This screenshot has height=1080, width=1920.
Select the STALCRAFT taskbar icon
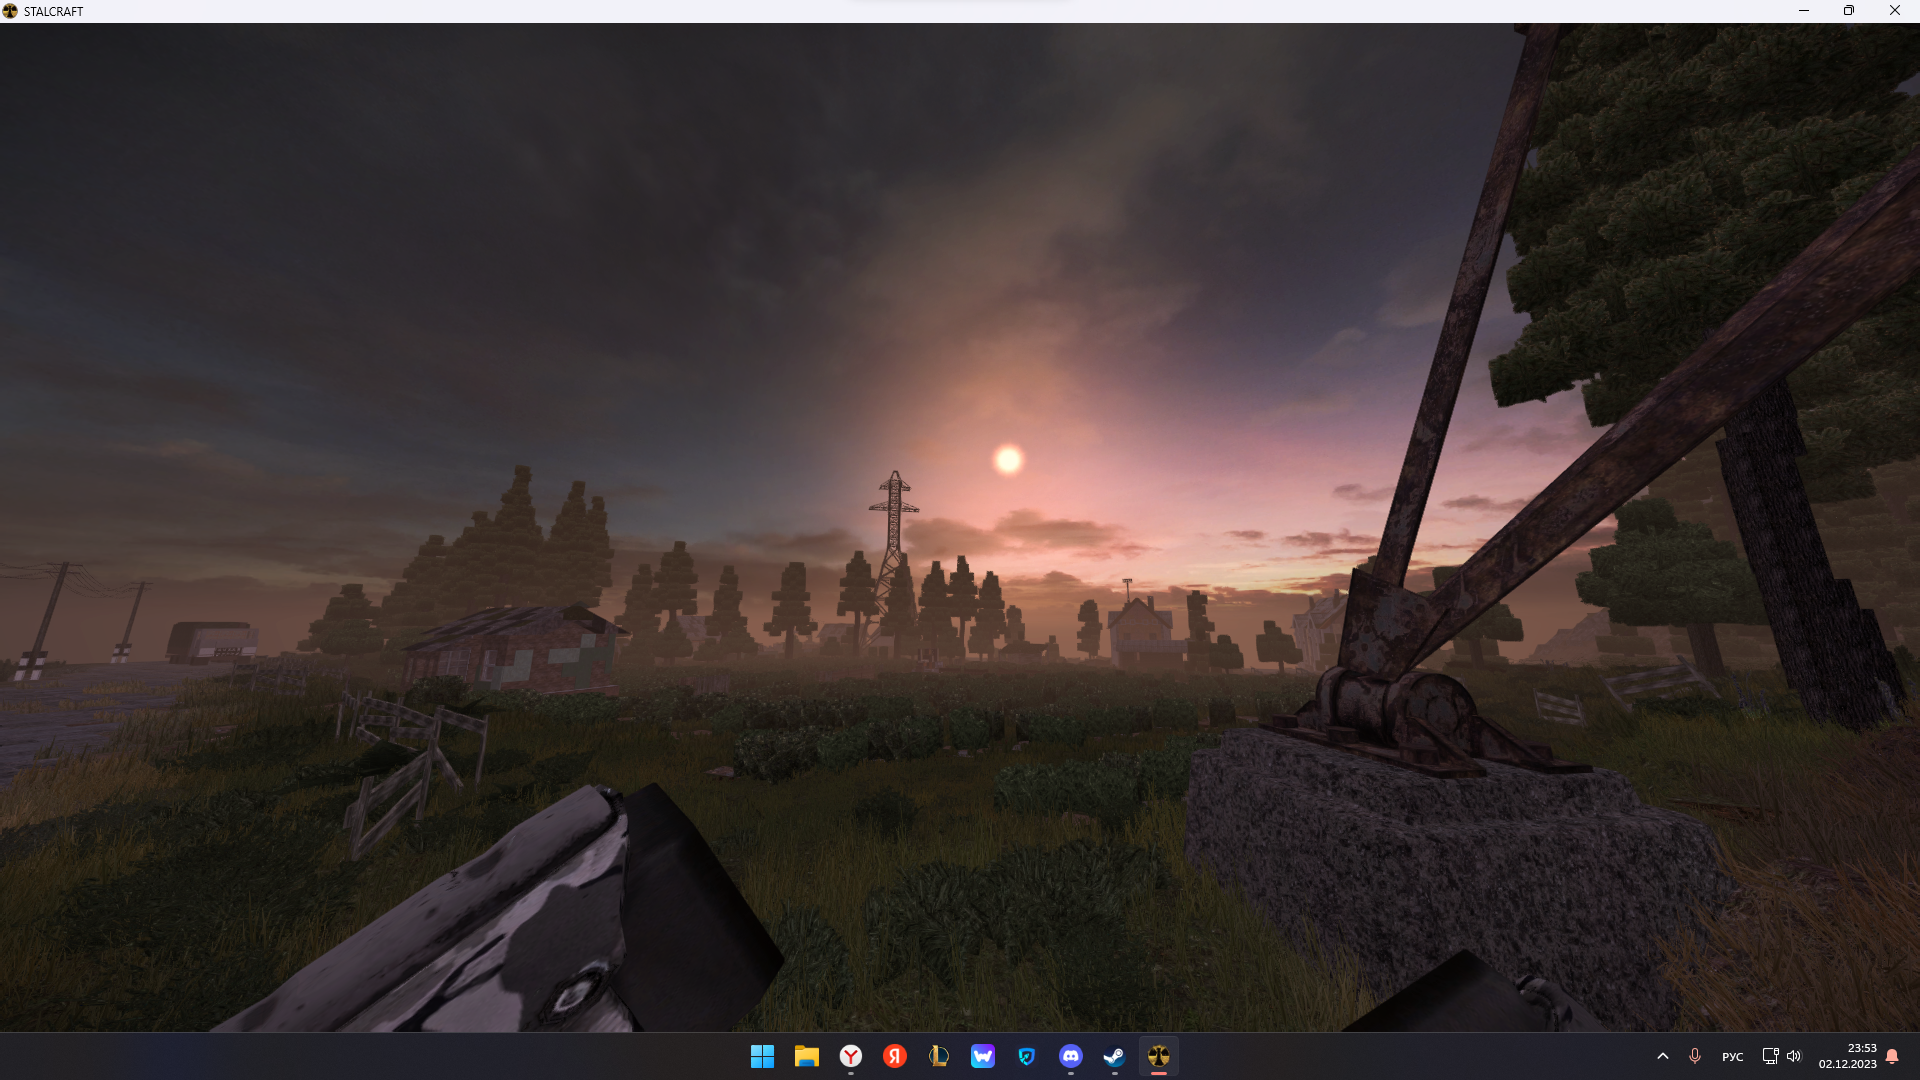[x=1158, y=1056]
